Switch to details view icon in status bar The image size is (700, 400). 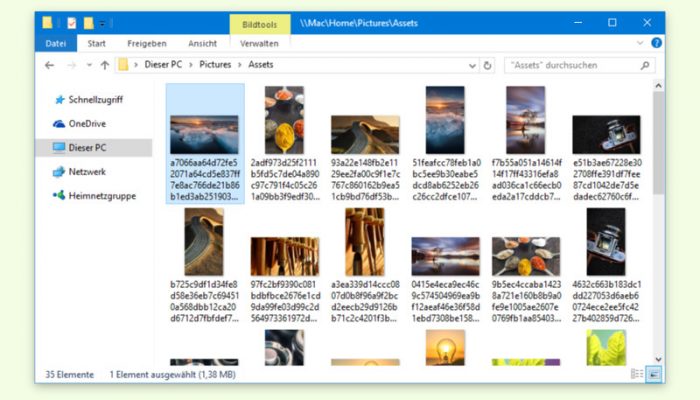[x=637, y=374]
